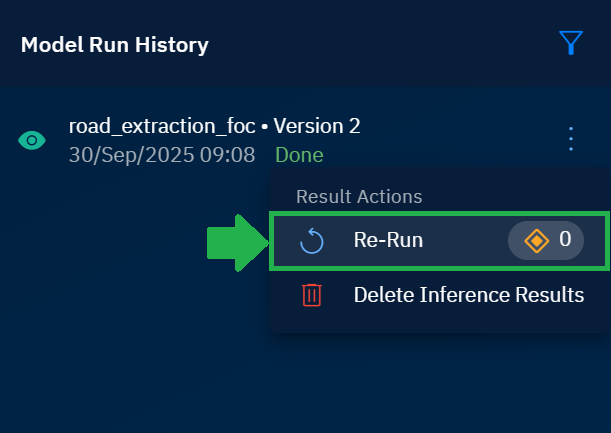The height and width of the screenshot is (433, 611).
Task: Click the red trash bin icon
Action: [x=312, y=295]
